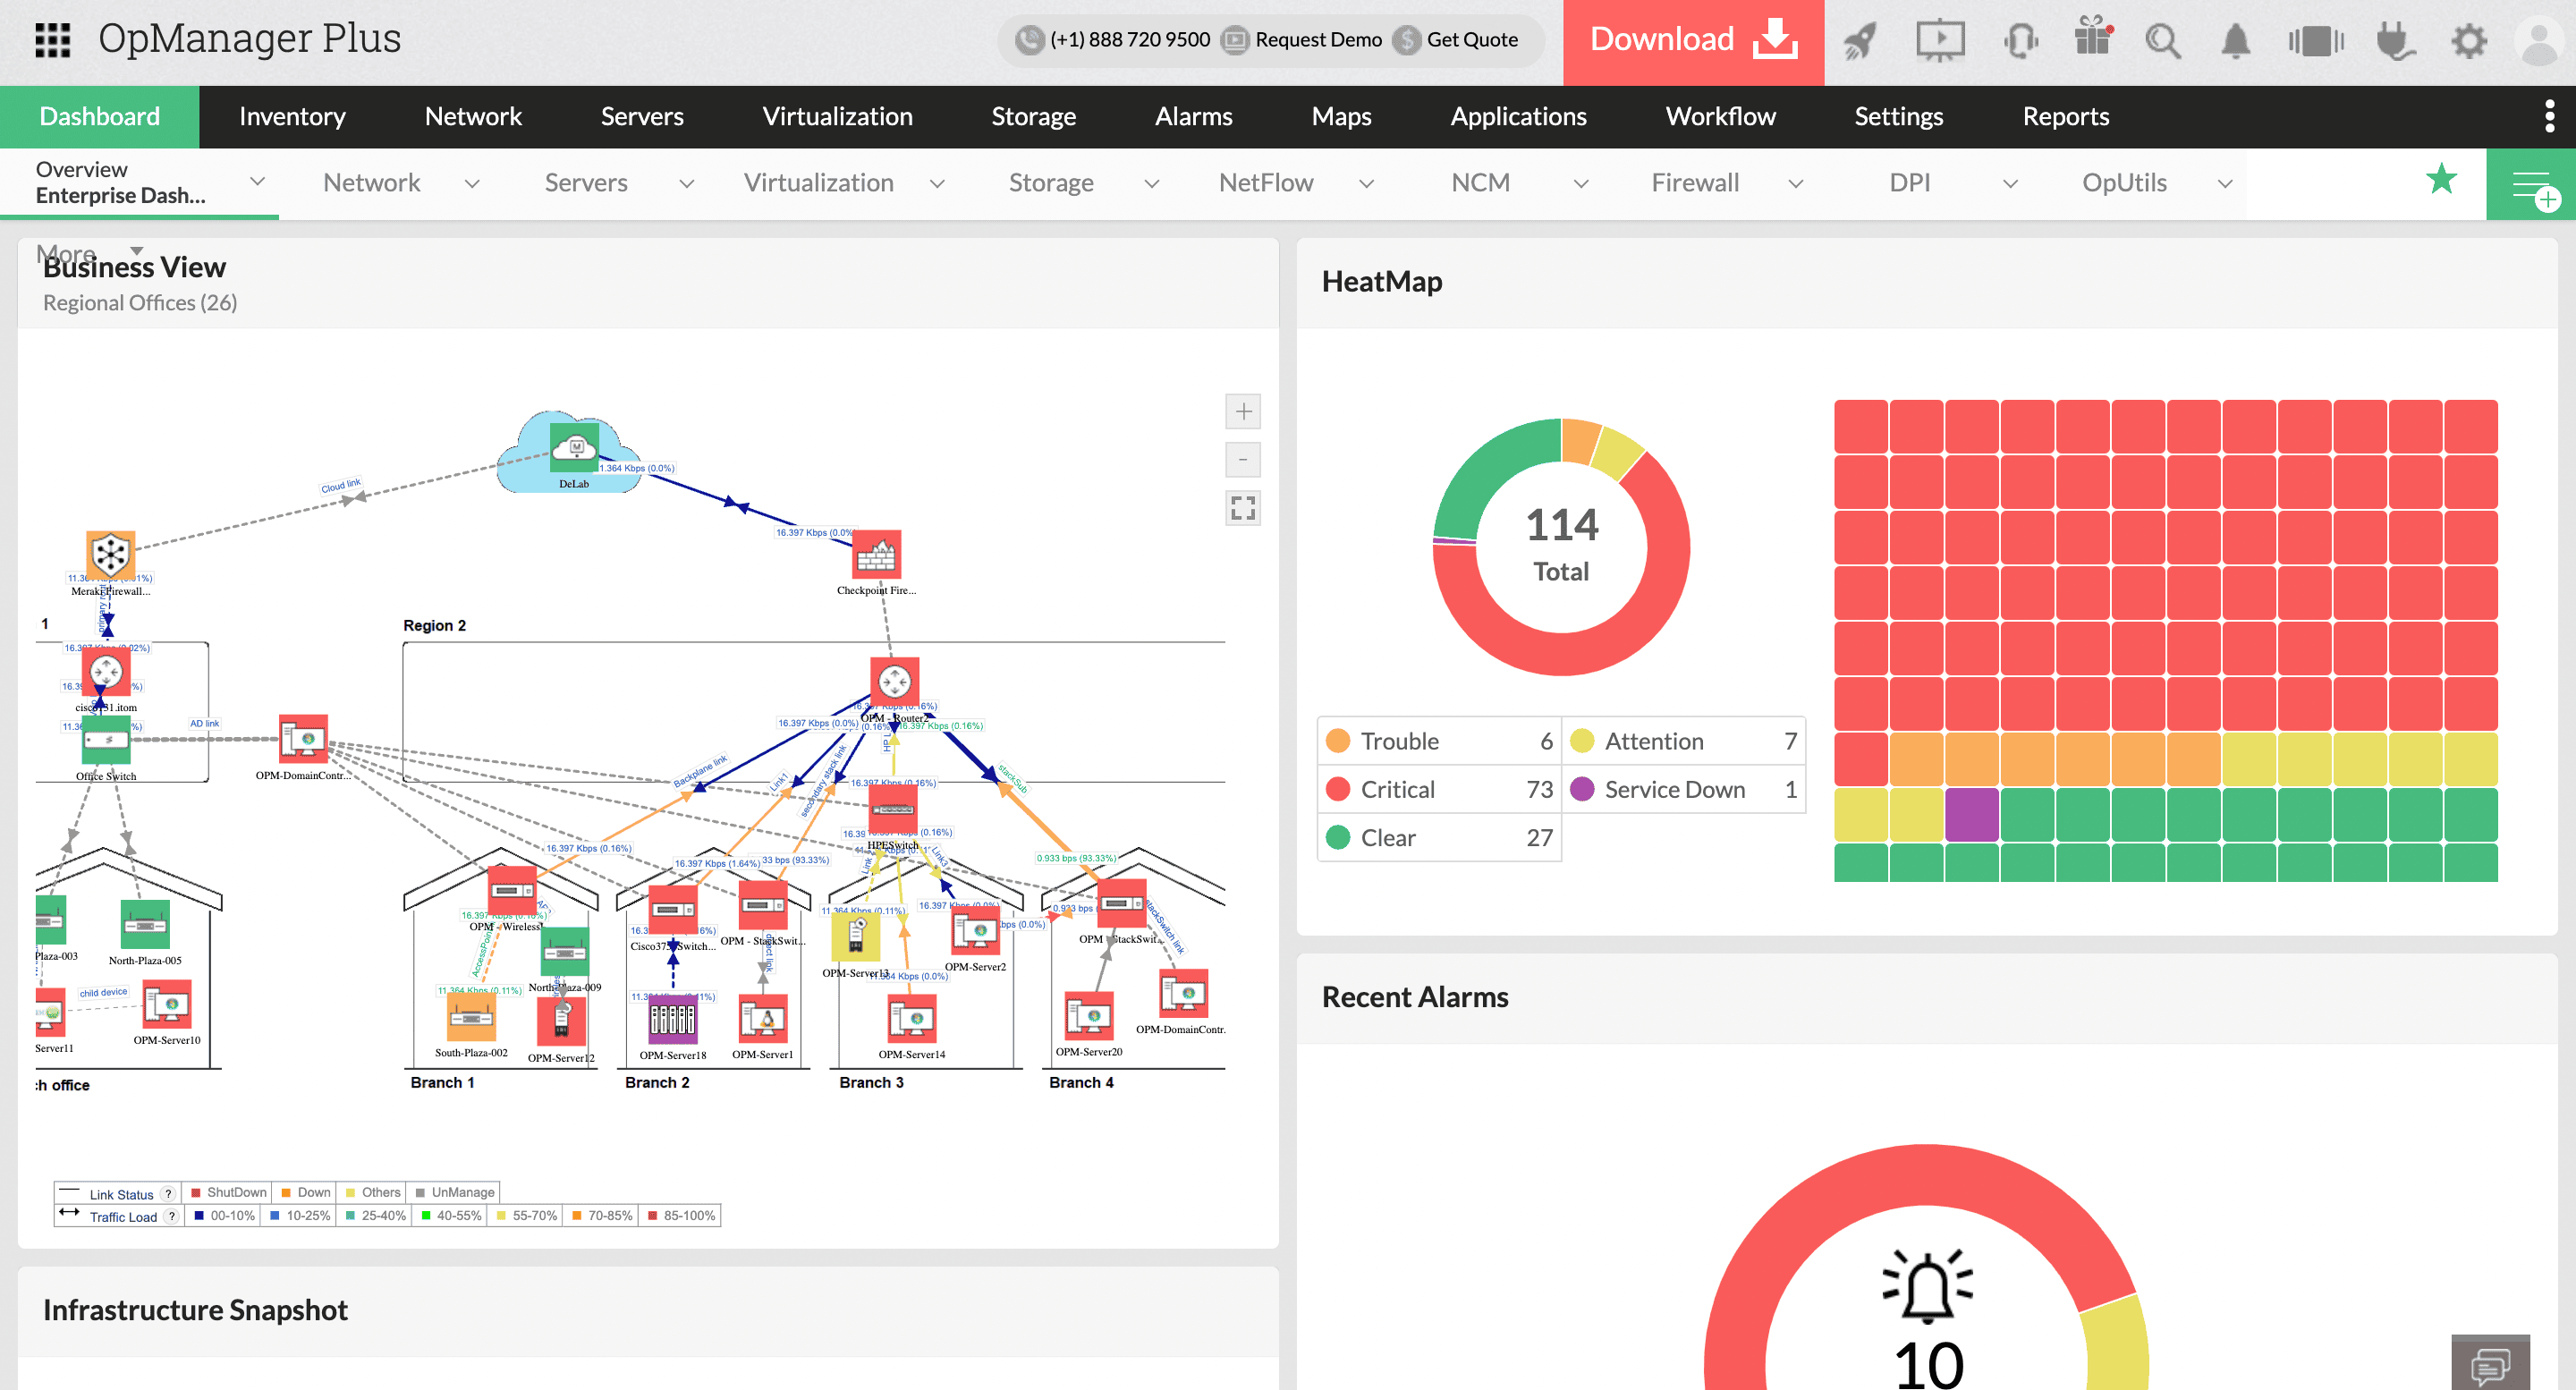Expand the OpUtils dropdown arrow
This screenshot has width=2576, height=1390.
2225,183
